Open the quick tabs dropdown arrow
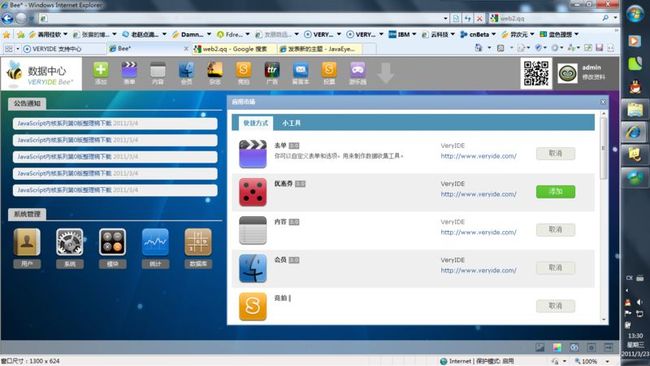Screen dimensions: 650x366 point(17,49)
